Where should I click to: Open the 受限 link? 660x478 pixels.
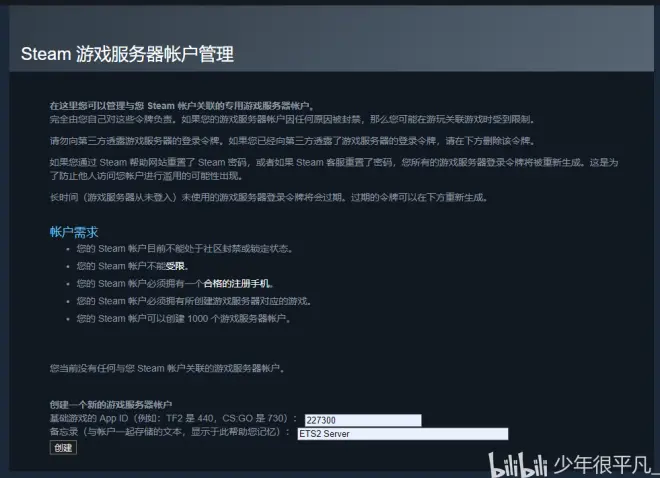175,266
